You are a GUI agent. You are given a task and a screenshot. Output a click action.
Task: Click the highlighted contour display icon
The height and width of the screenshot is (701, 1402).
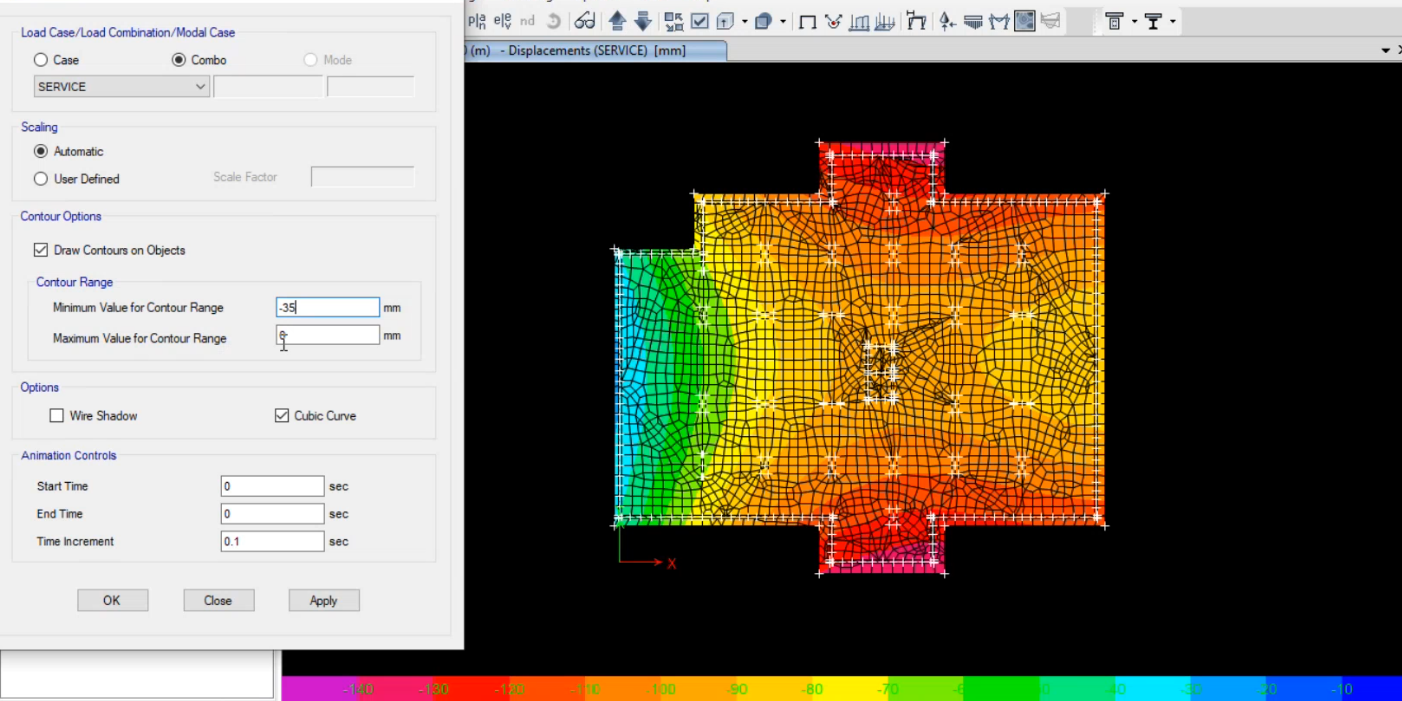[1025, 21]
